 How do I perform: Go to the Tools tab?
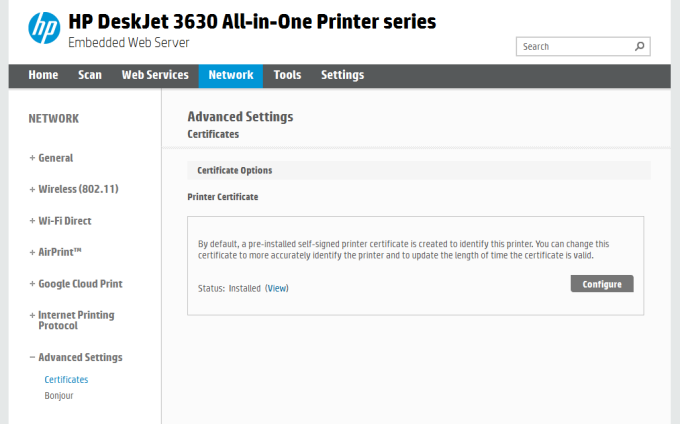tap(287, 75)
